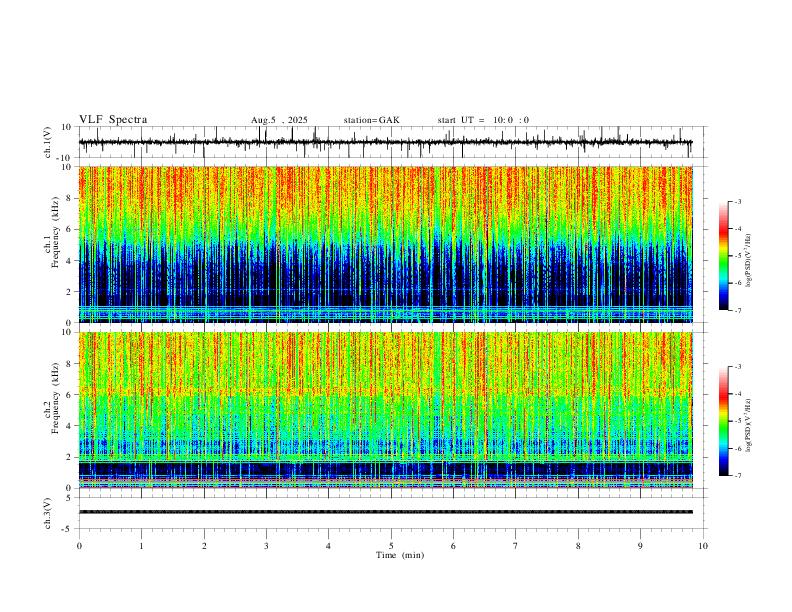Image resolution: width=792 pixels, height=612 pixels.
Task: Click the "-5" label on ch.1 colorbar
Action: coord(737,256)
